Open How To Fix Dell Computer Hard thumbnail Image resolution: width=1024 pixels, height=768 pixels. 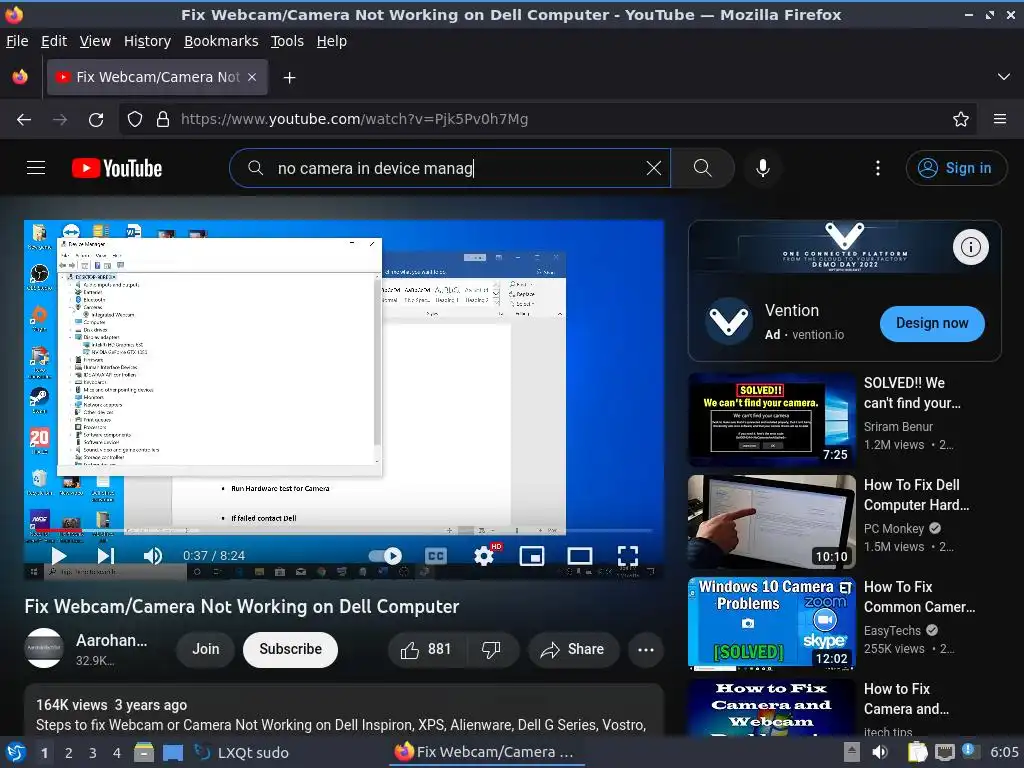771,521
